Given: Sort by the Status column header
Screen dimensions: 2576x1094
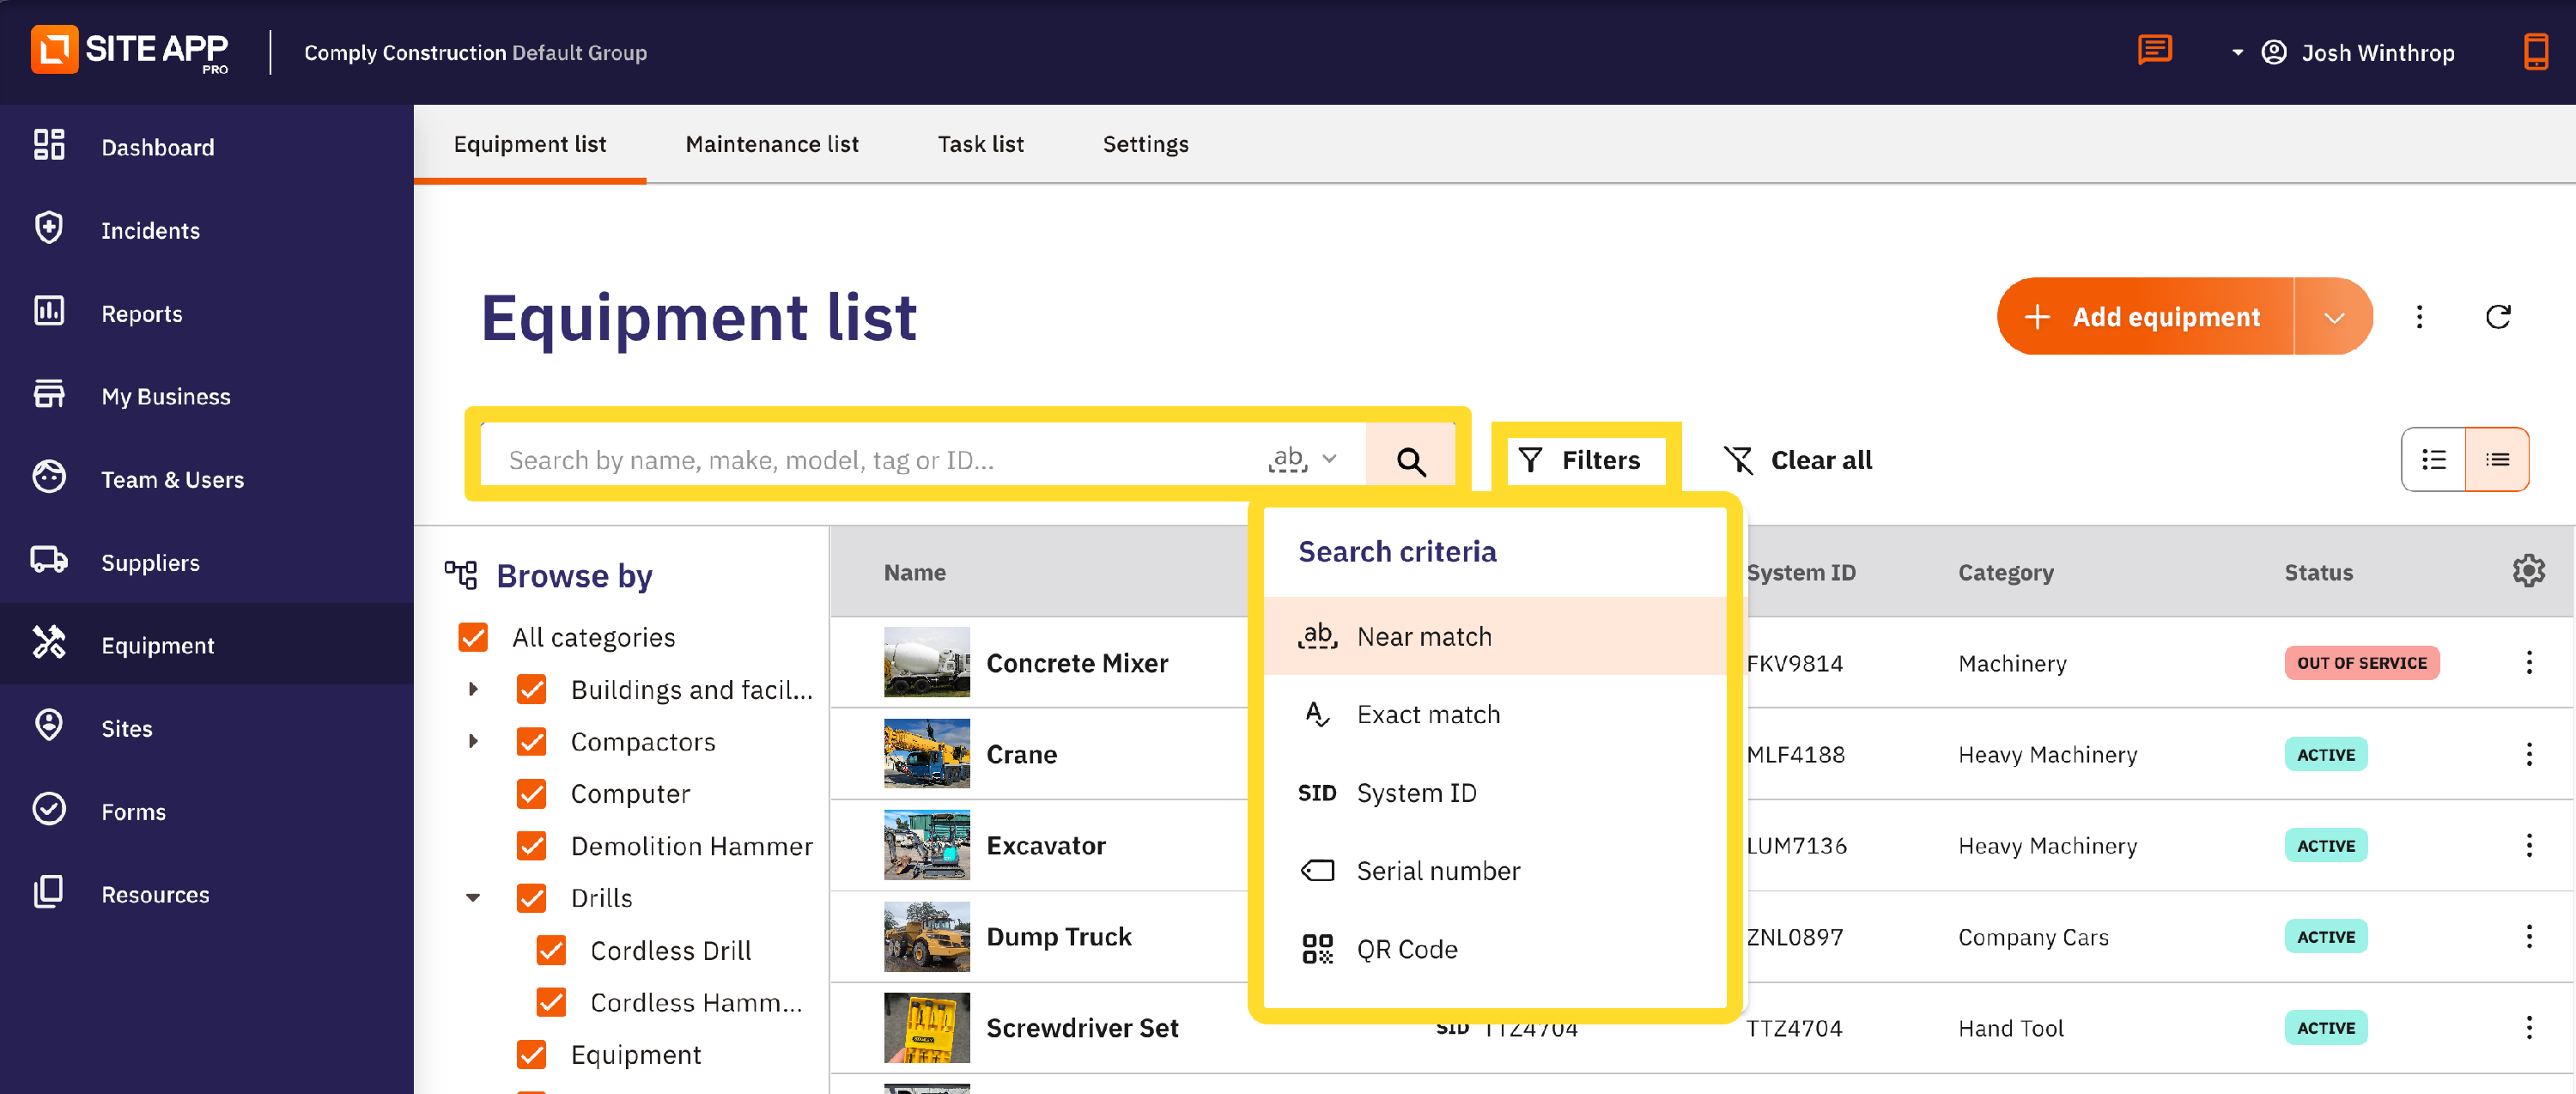Looking at the screenshot, I should [2319, 572].
